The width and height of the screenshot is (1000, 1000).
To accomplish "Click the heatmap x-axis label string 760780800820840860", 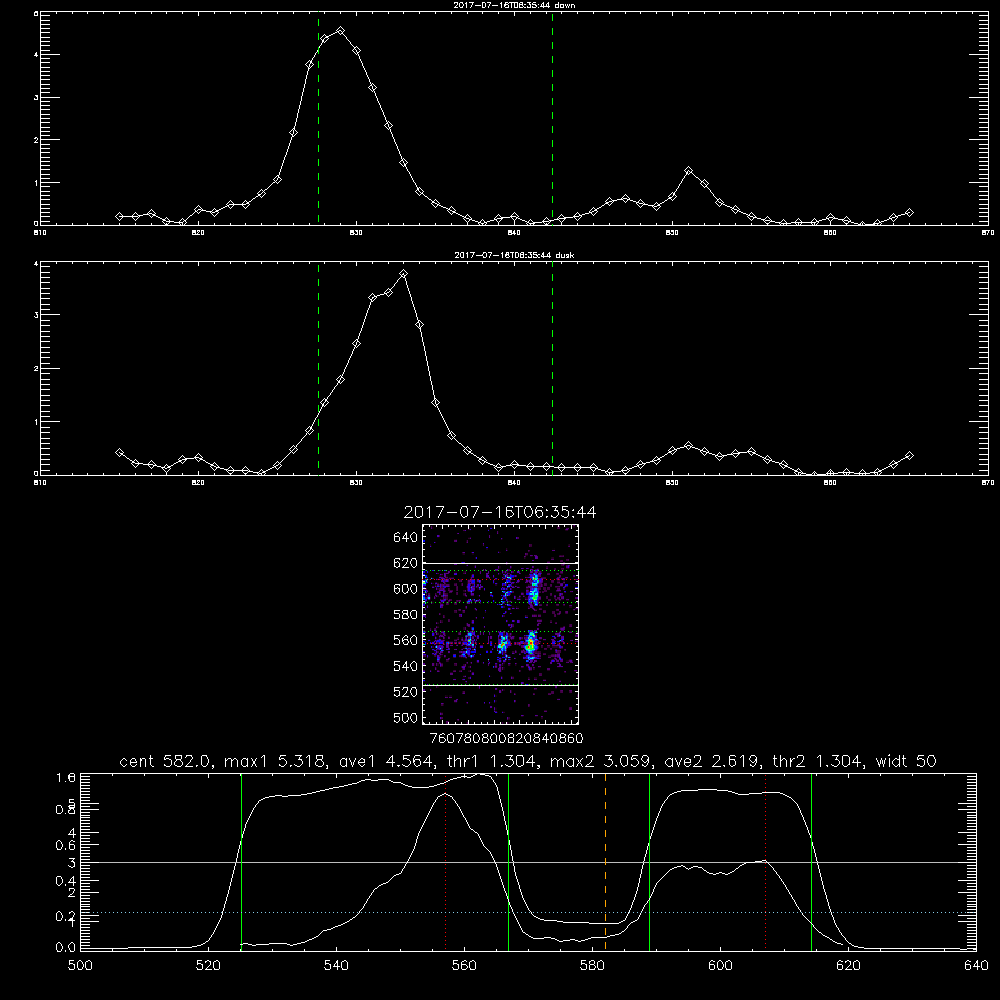I will pyautogui.click(x=506, y=738).
